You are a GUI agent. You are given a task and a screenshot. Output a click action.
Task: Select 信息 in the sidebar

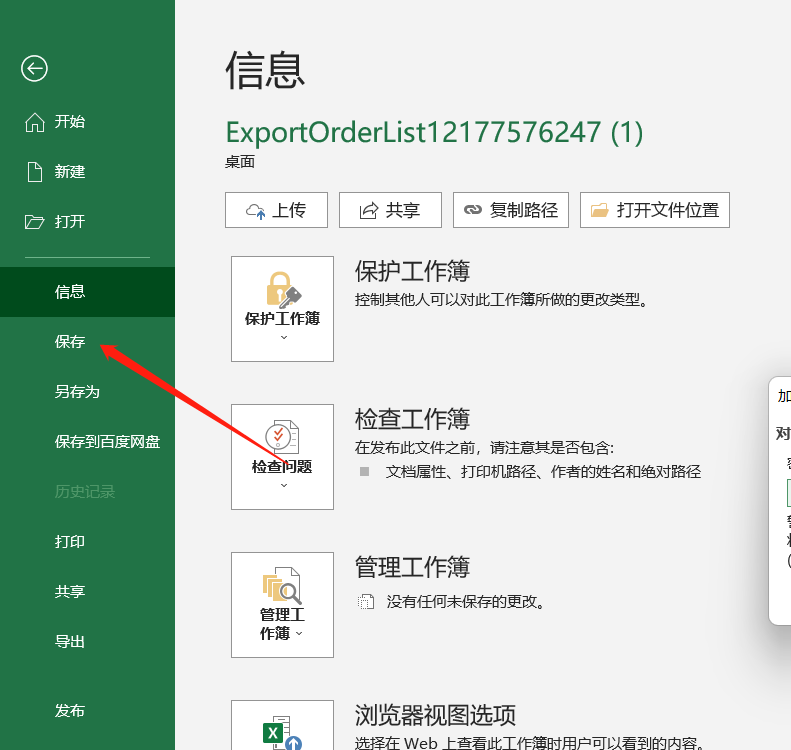pos(70,292)
